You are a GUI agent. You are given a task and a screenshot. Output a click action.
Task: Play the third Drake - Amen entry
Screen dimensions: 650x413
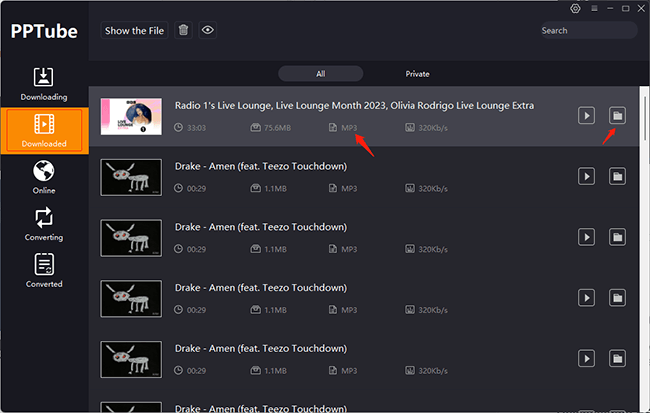click(x=586, y=298)
